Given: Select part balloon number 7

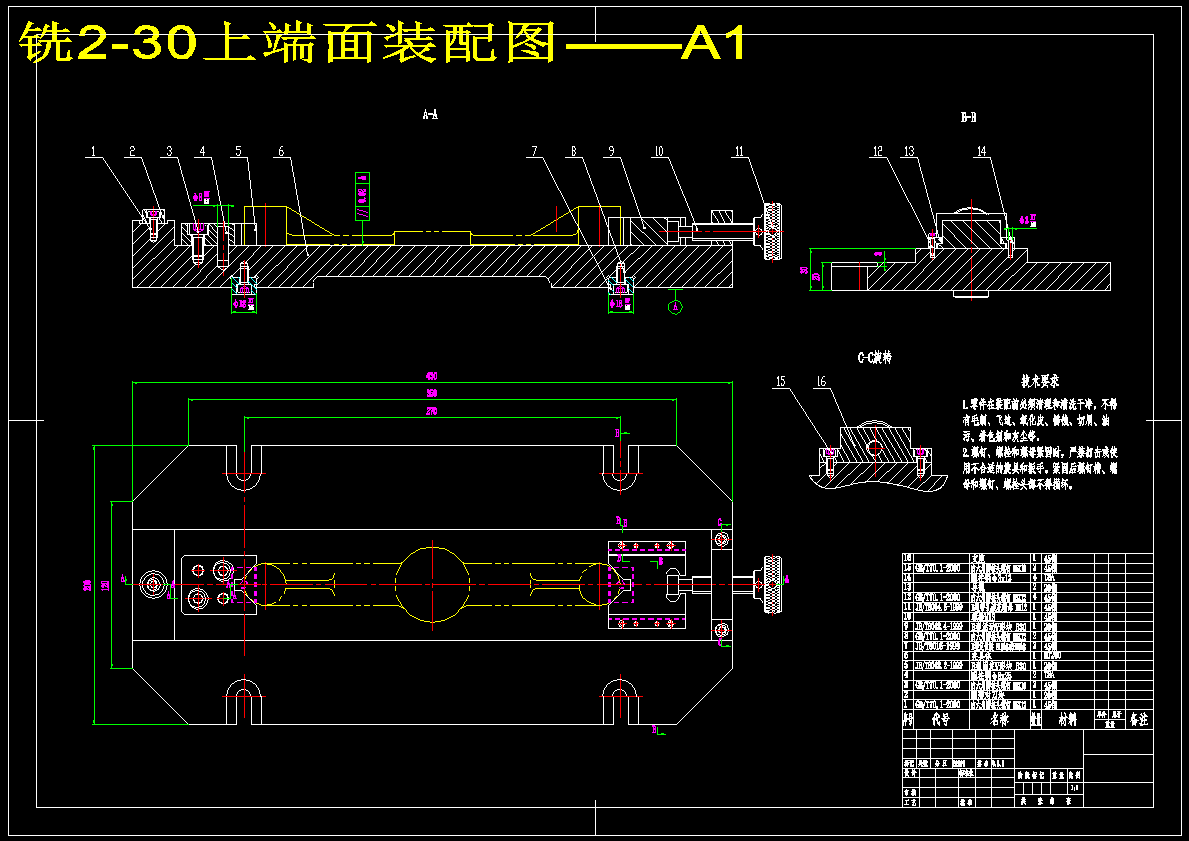Looking at the screenshot, I should (x=535, y=152).
